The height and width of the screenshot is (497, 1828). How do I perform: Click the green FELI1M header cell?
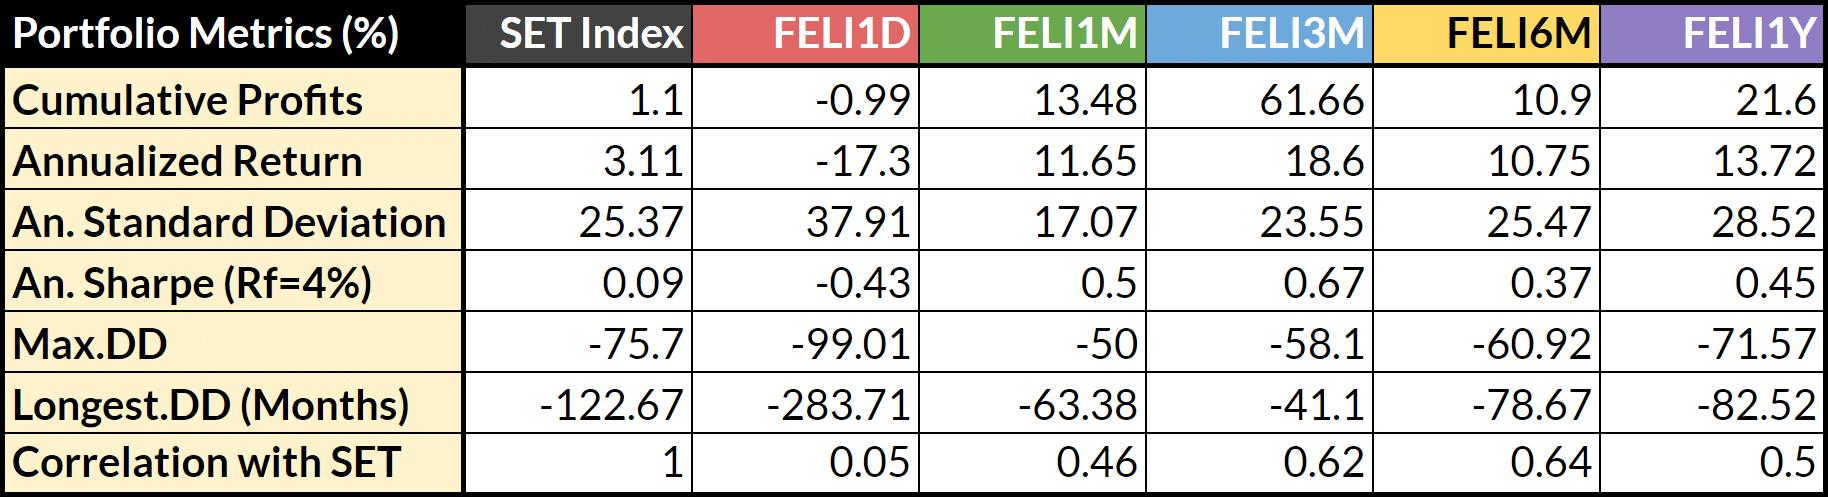click(x=1033, y=34)
